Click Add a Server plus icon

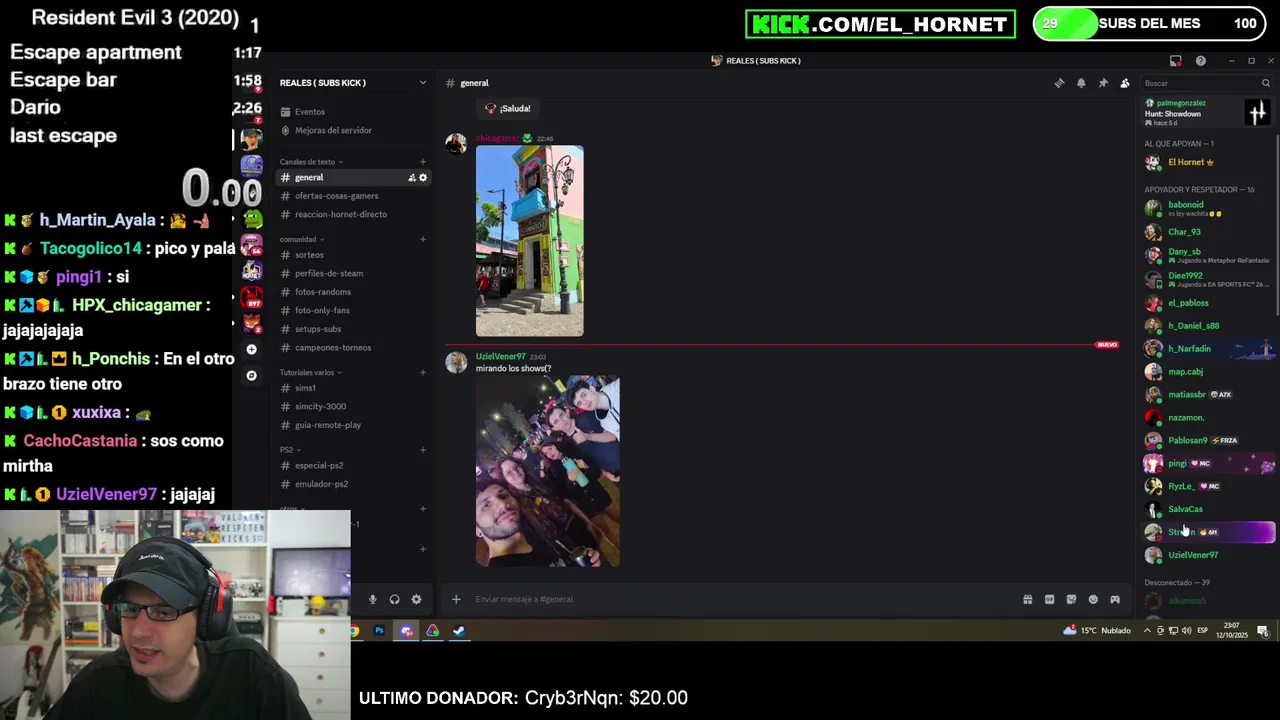pos(251,349)
